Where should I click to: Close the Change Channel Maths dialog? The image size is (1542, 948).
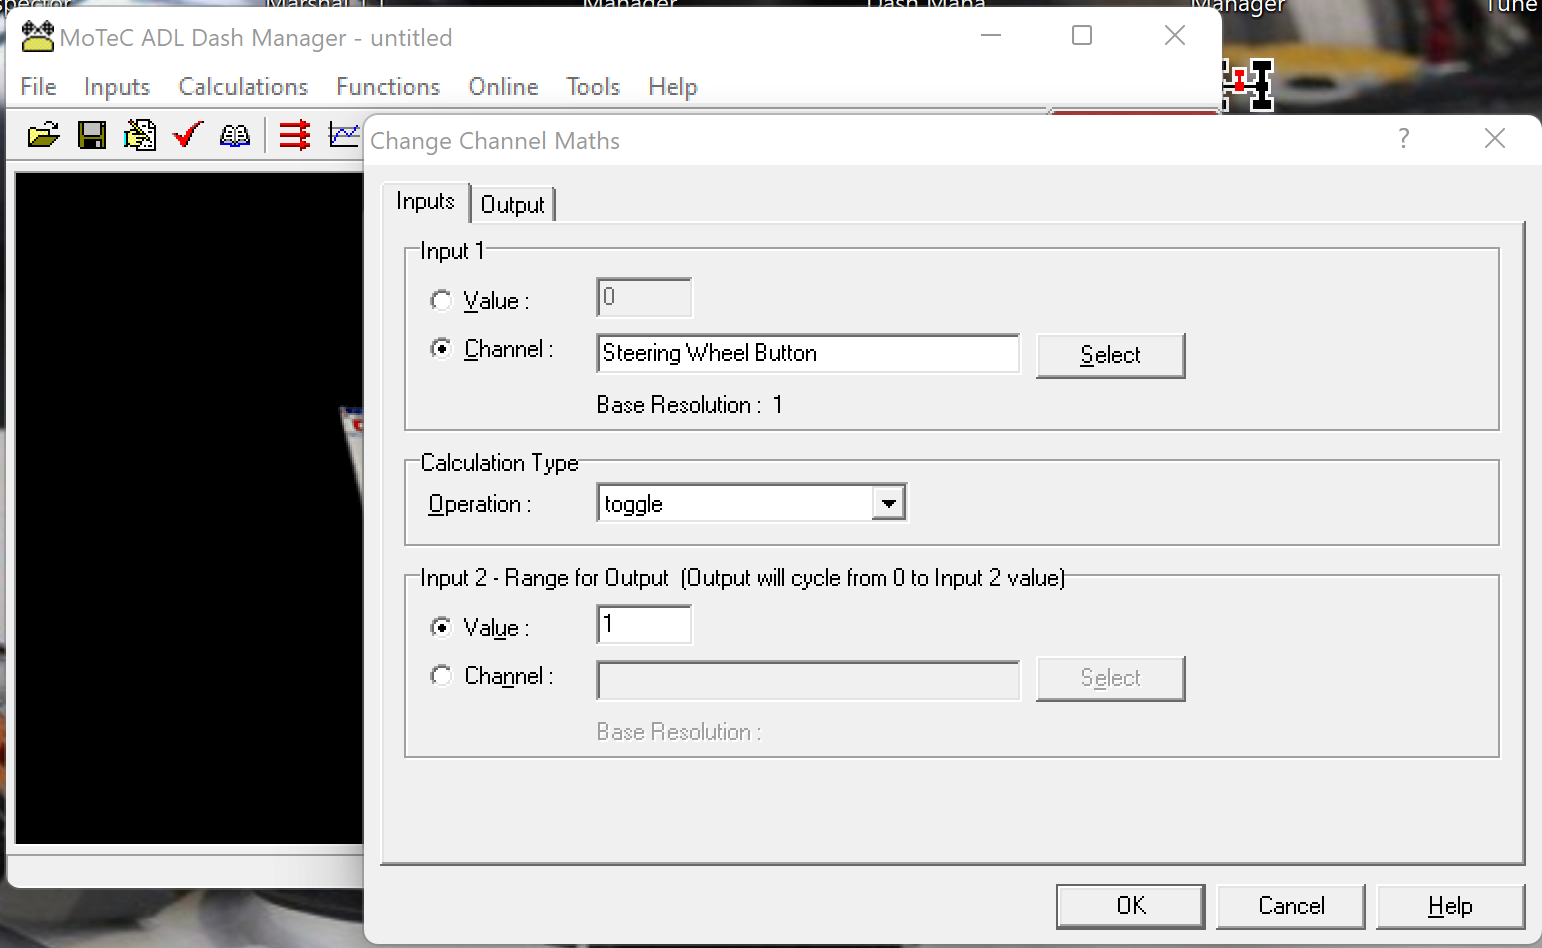(x=1495, y=139)
